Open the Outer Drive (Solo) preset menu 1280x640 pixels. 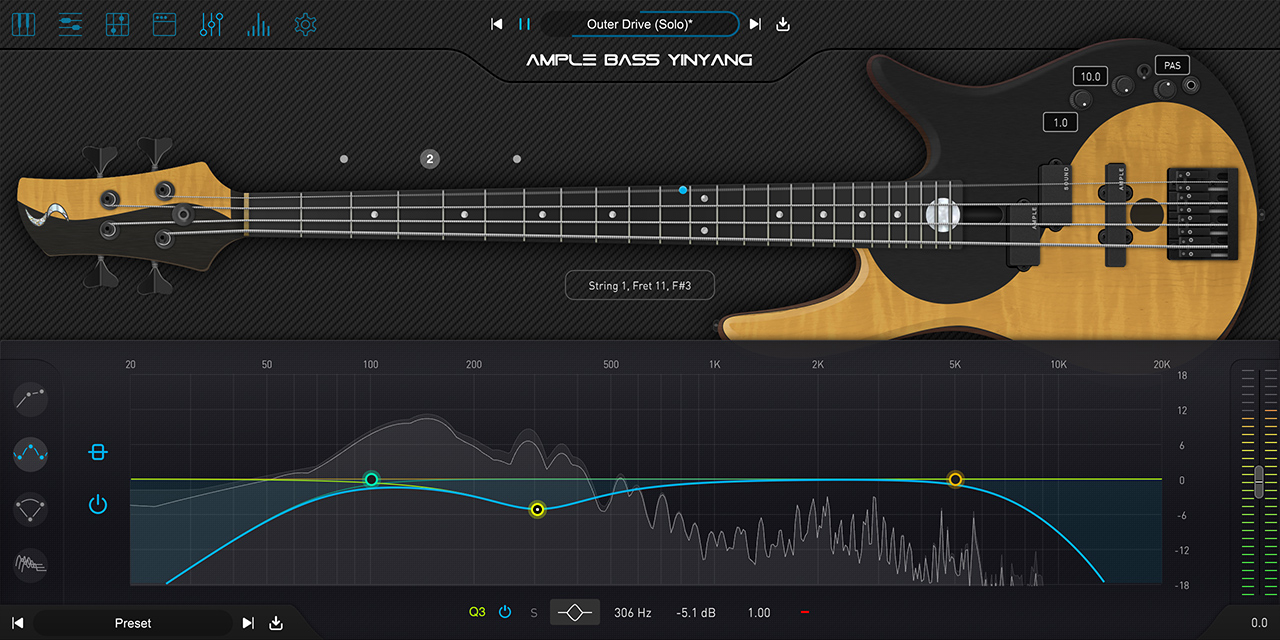(640, 24)
